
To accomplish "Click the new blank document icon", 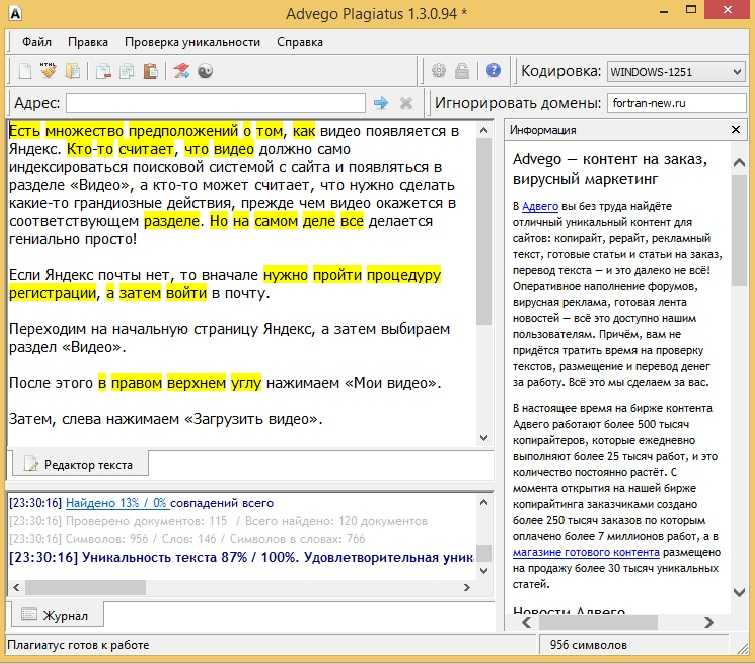I will [x=25, y=71].
